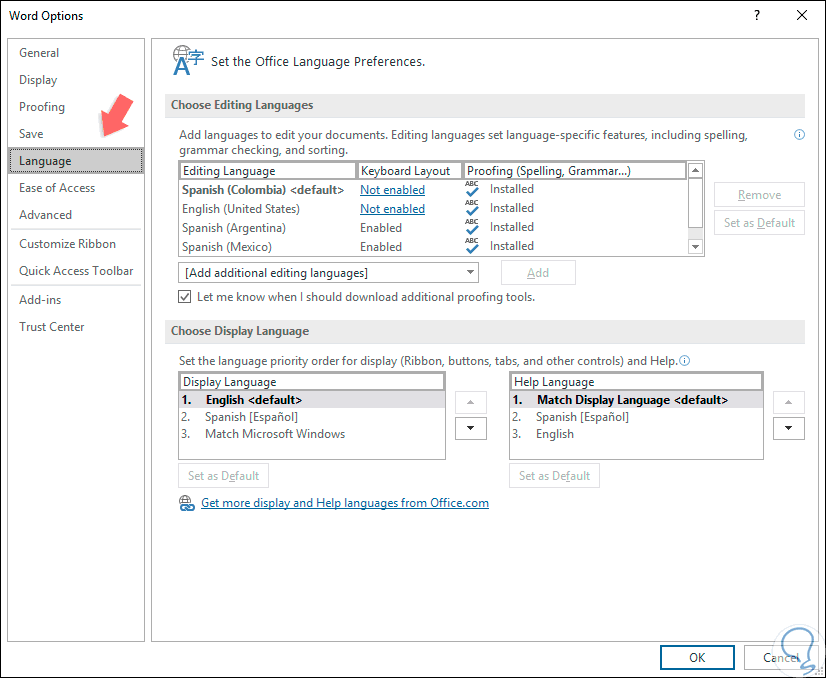Image resolution: width=826 pixels, height=678 pixels.
Task: Open Get more display and Help languages link
Action: pos(345,503)
